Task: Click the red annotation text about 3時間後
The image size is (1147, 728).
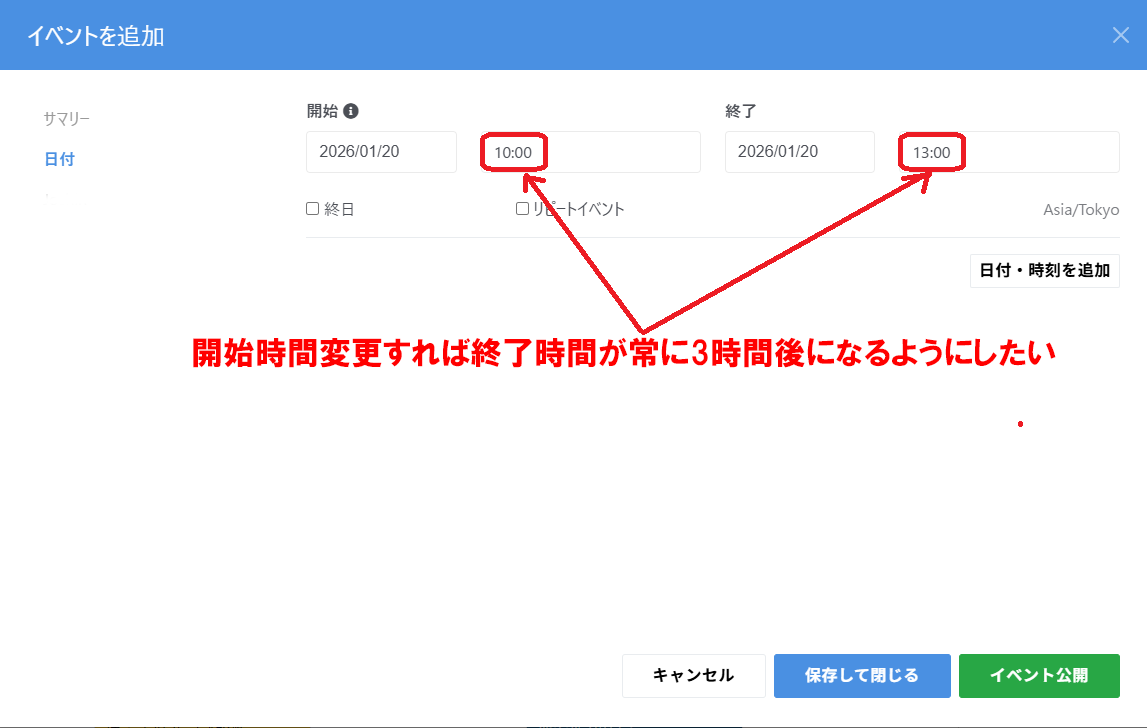Action: [625, 354]
